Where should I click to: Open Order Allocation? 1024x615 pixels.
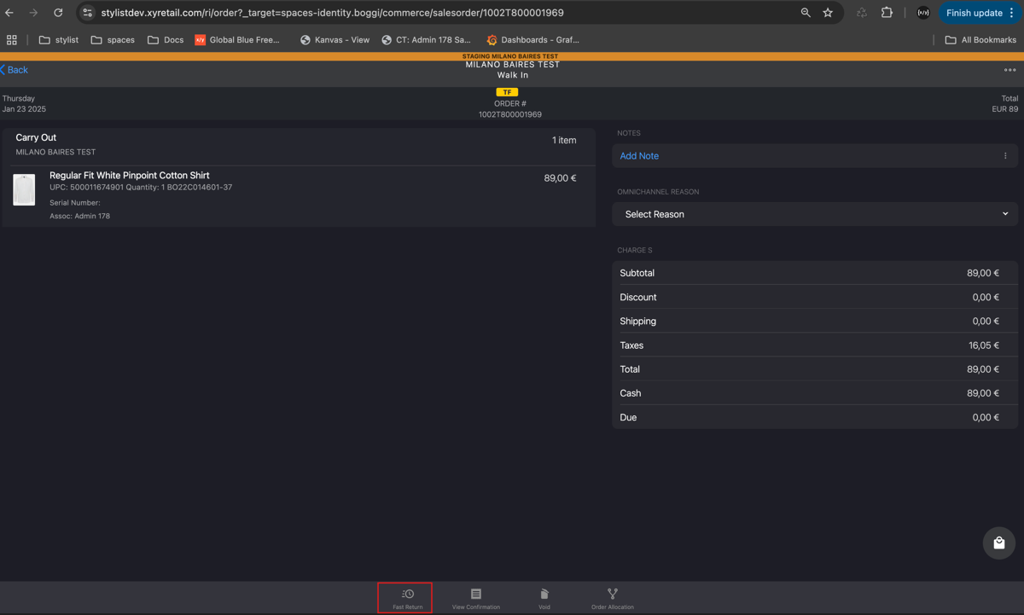(x=612, y=598)
